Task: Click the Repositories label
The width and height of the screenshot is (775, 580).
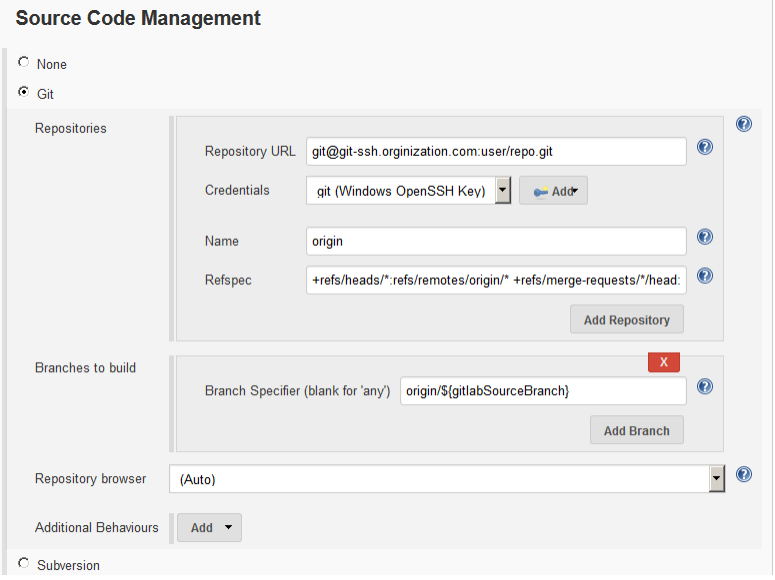Action: tap(71, 129)
